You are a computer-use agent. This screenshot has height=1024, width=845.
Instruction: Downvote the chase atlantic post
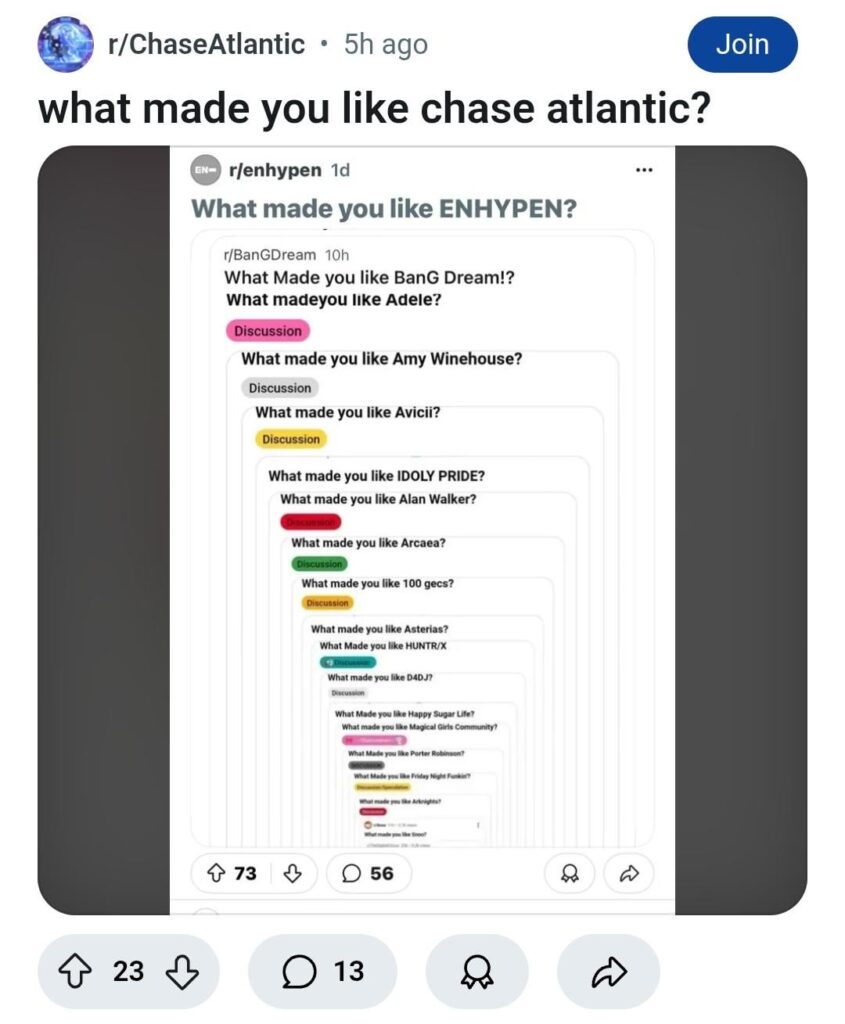click(x=182, y=971)
